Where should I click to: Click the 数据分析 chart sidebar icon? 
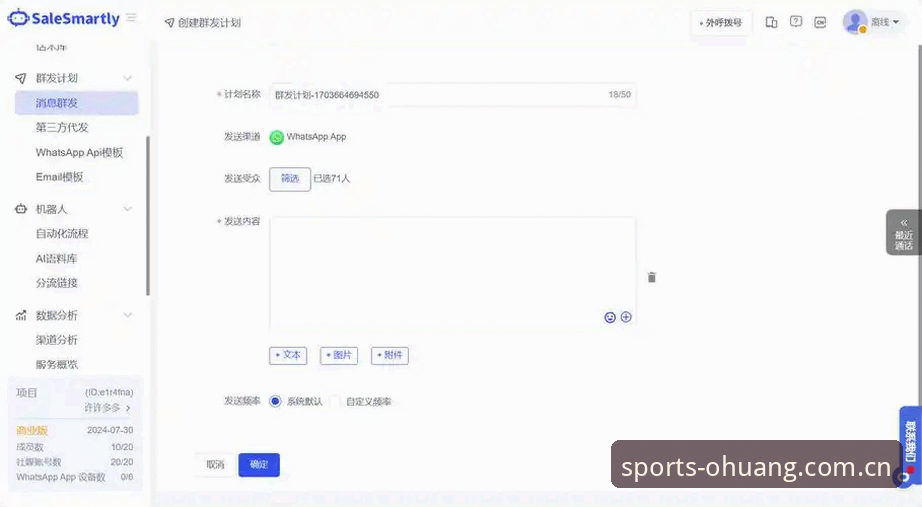click(x=21, y=315)
